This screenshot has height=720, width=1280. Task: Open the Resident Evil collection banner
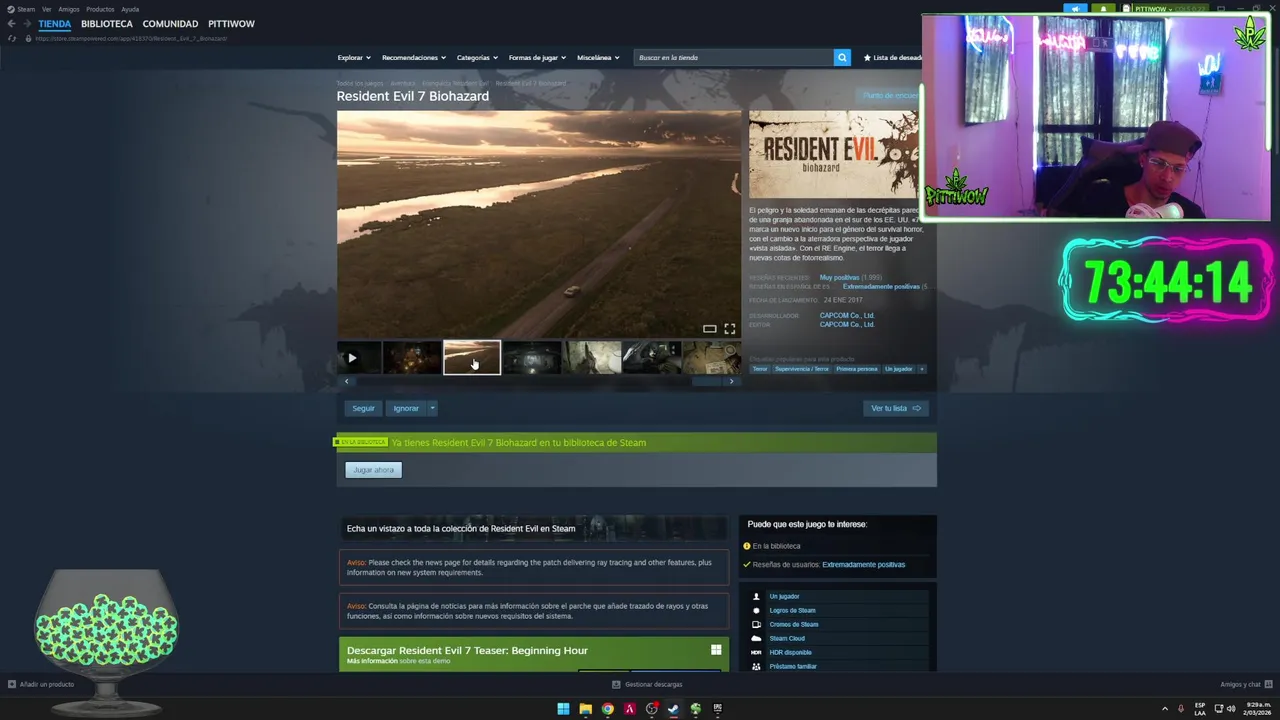point(534,528)
